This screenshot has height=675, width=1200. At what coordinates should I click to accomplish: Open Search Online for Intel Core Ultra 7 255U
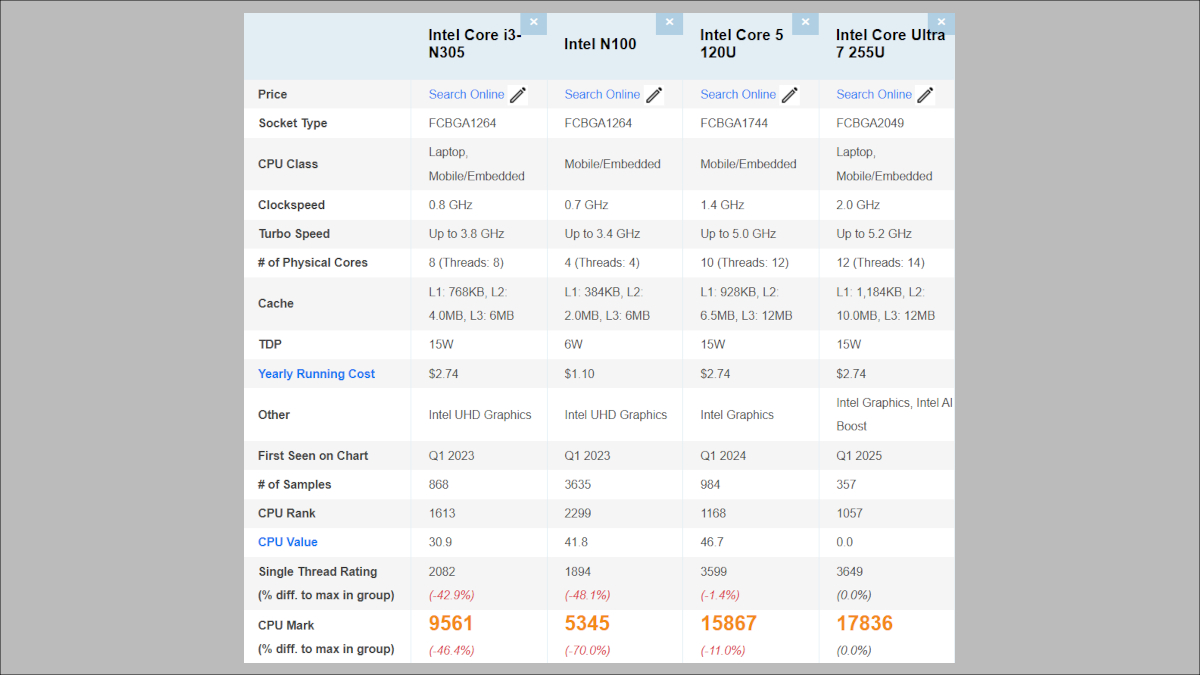point(874,94)
